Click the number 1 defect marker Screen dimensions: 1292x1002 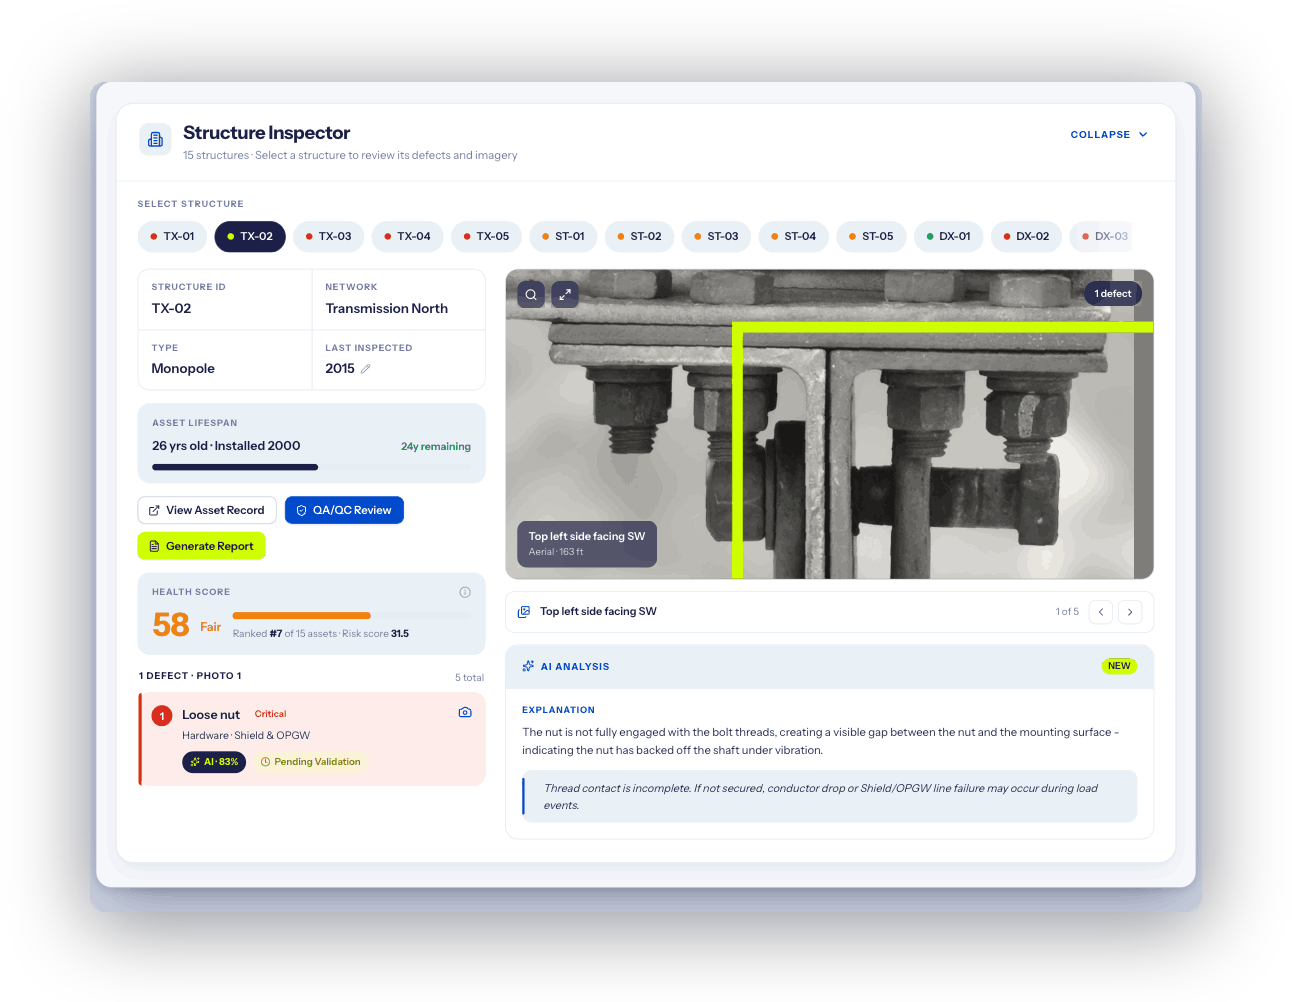point(162,716)
